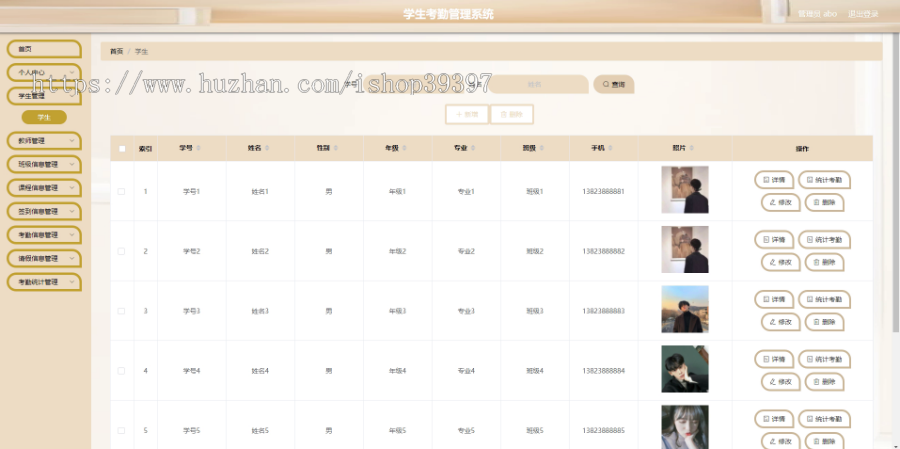
Task: Click 删除 in the 学号1 row
Action: 824,202
